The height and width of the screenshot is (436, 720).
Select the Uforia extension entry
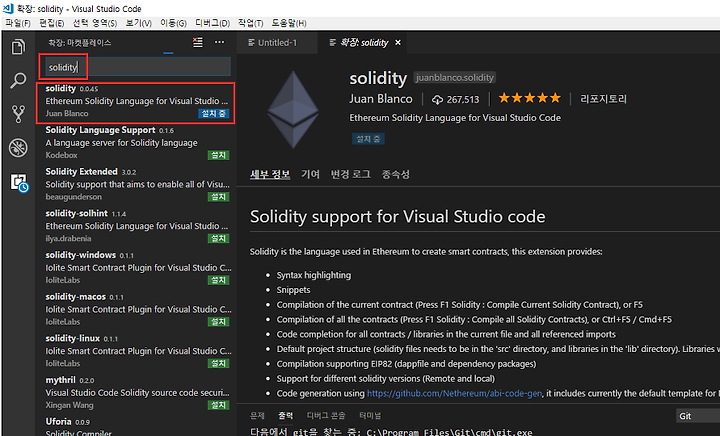pos(136,426)
